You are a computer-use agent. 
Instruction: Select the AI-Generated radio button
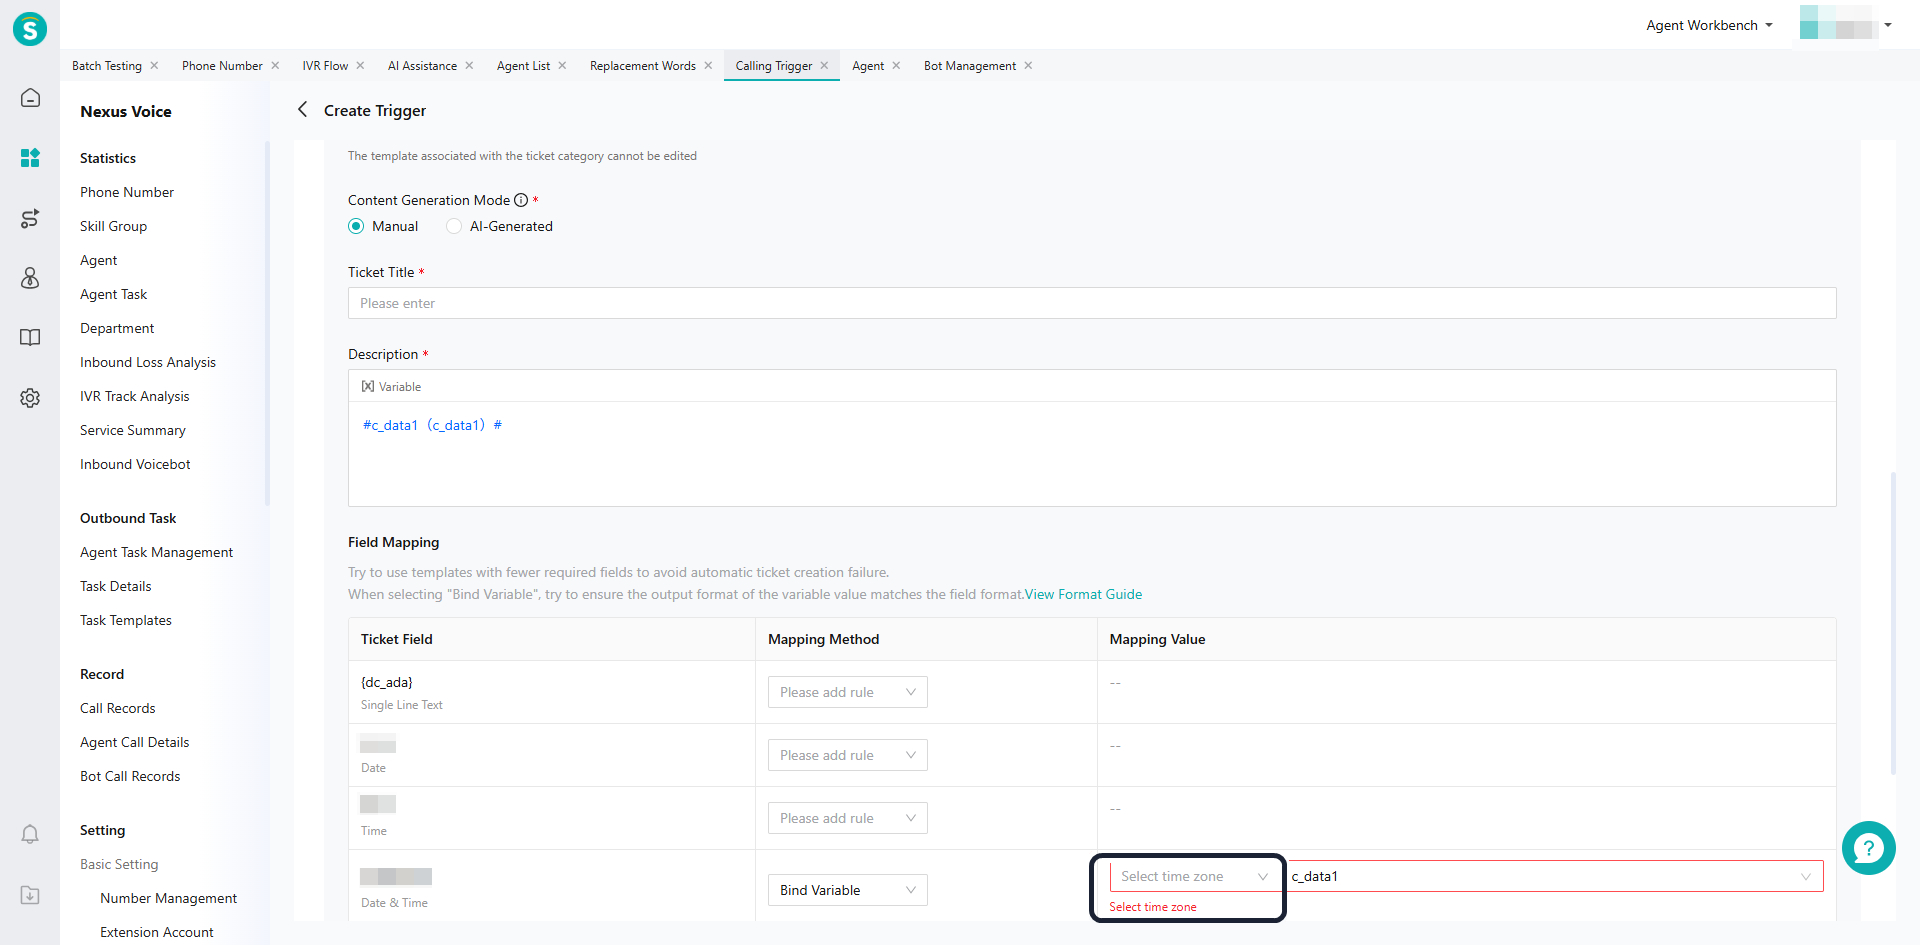point(454,226)
